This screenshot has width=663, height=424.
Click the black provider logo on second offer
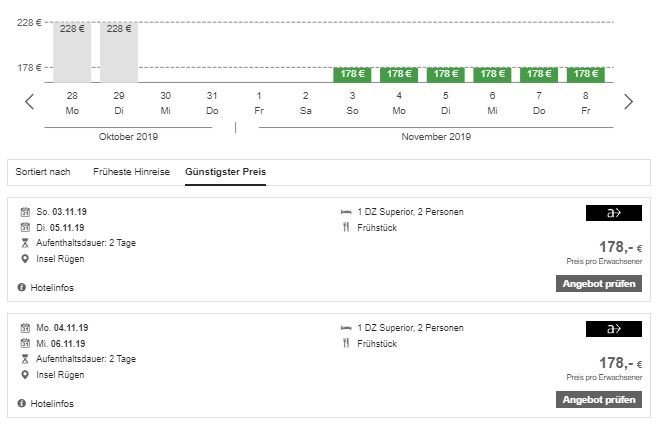tap(614, 329)
